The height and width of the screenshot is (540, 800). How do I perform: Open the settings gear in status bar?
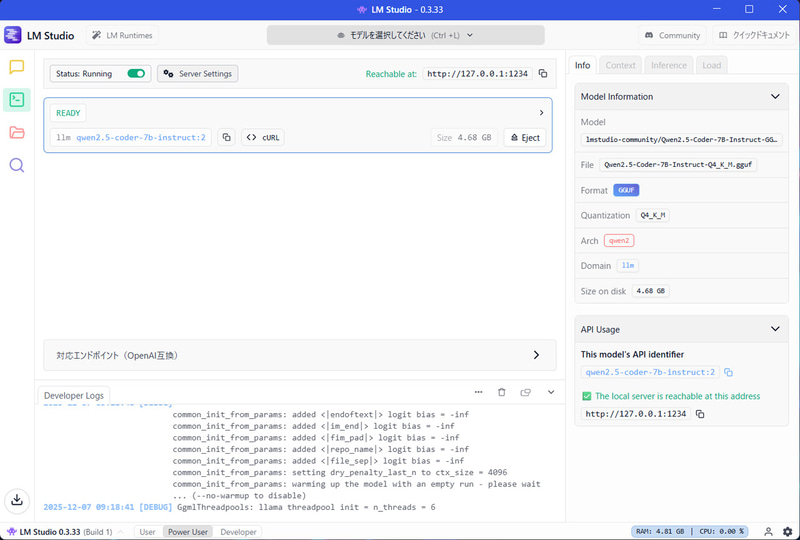pos(788,531)
